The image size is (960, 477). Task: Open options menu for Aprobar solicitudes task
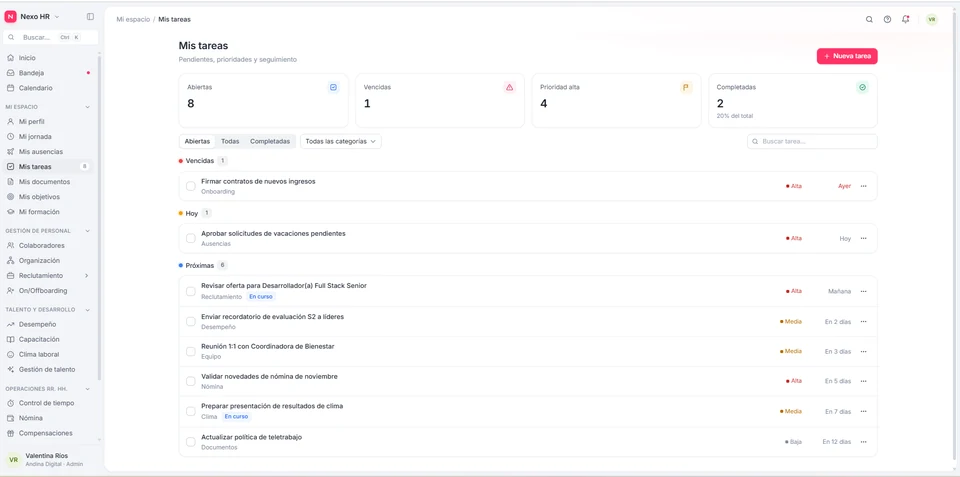tap(863, 238)
